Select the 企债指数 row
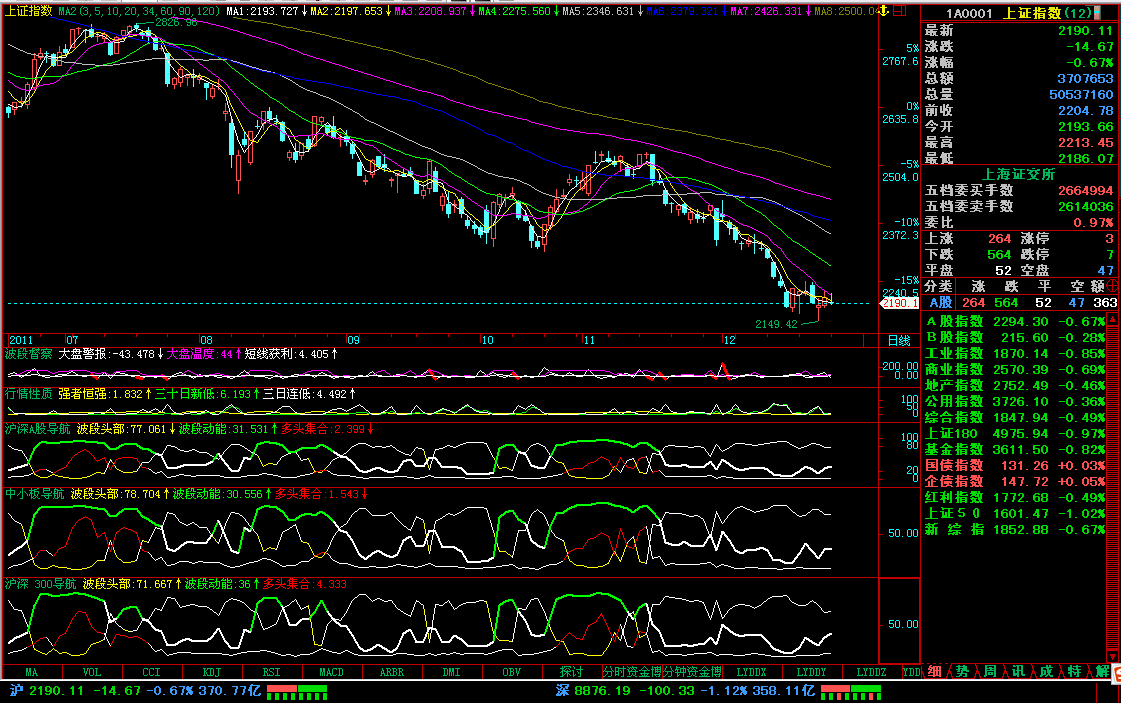Image resolution: width=1121 pixels, height=703 pixels. click(x=1015, y=481)
